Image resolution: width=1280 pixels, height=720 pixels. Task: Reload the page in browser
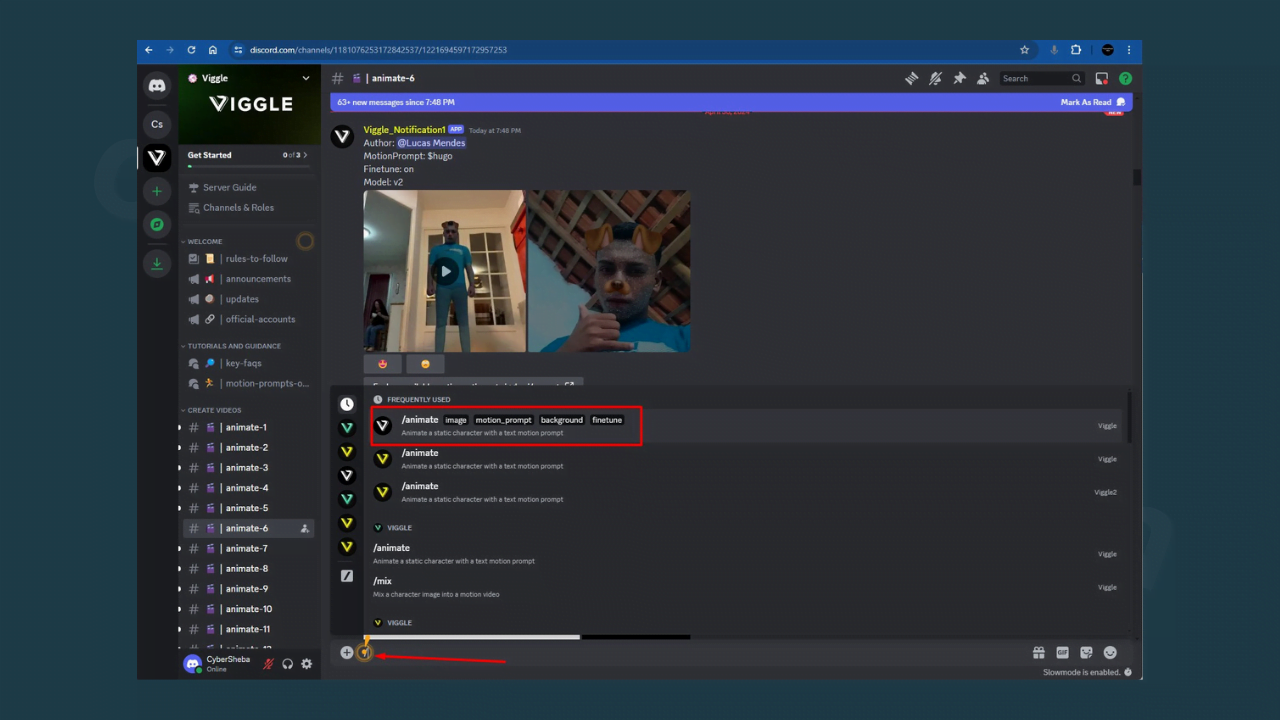pos(191,50)
